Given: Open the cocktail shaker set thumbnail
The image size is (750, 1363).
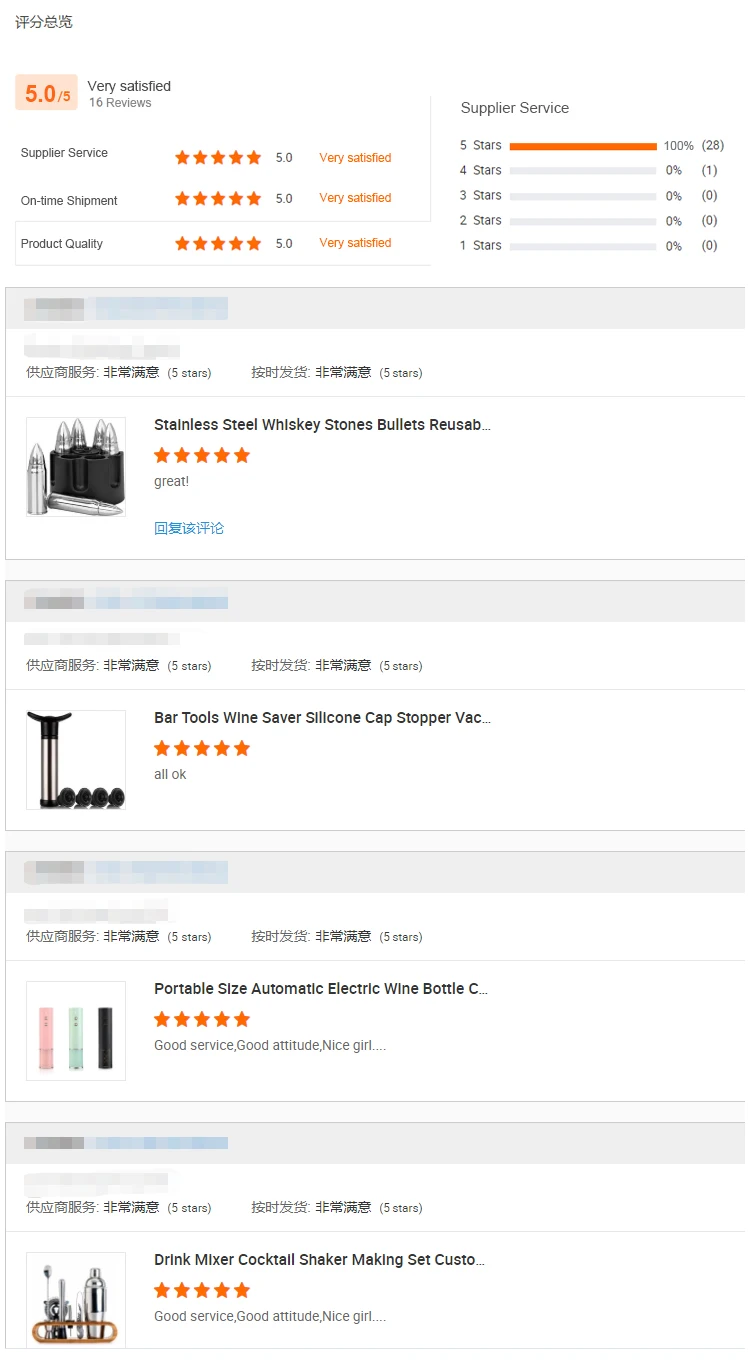Looking at the screenshot, I should pos(76,1301).
